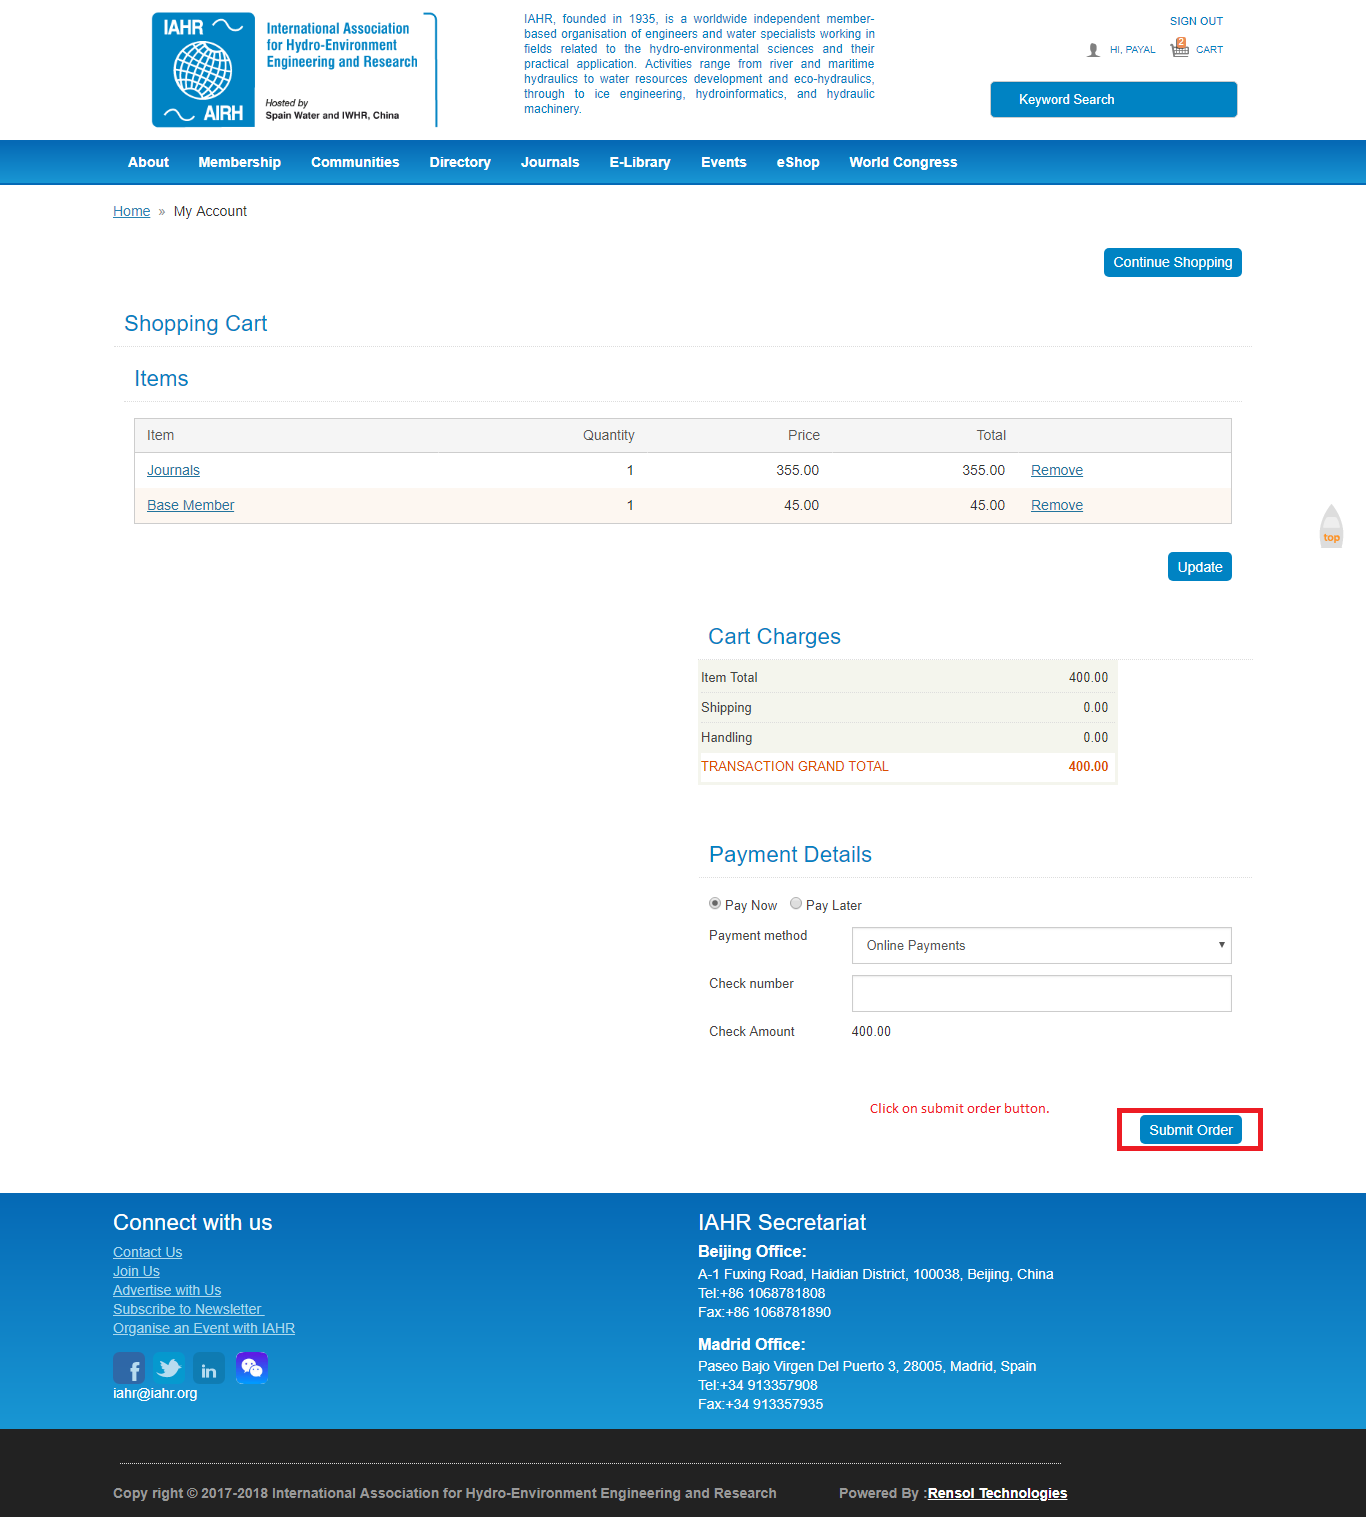The width and height of the screenshot is (1366, 1517).
Task: Open the Membership menu
Action: (239, 162)
